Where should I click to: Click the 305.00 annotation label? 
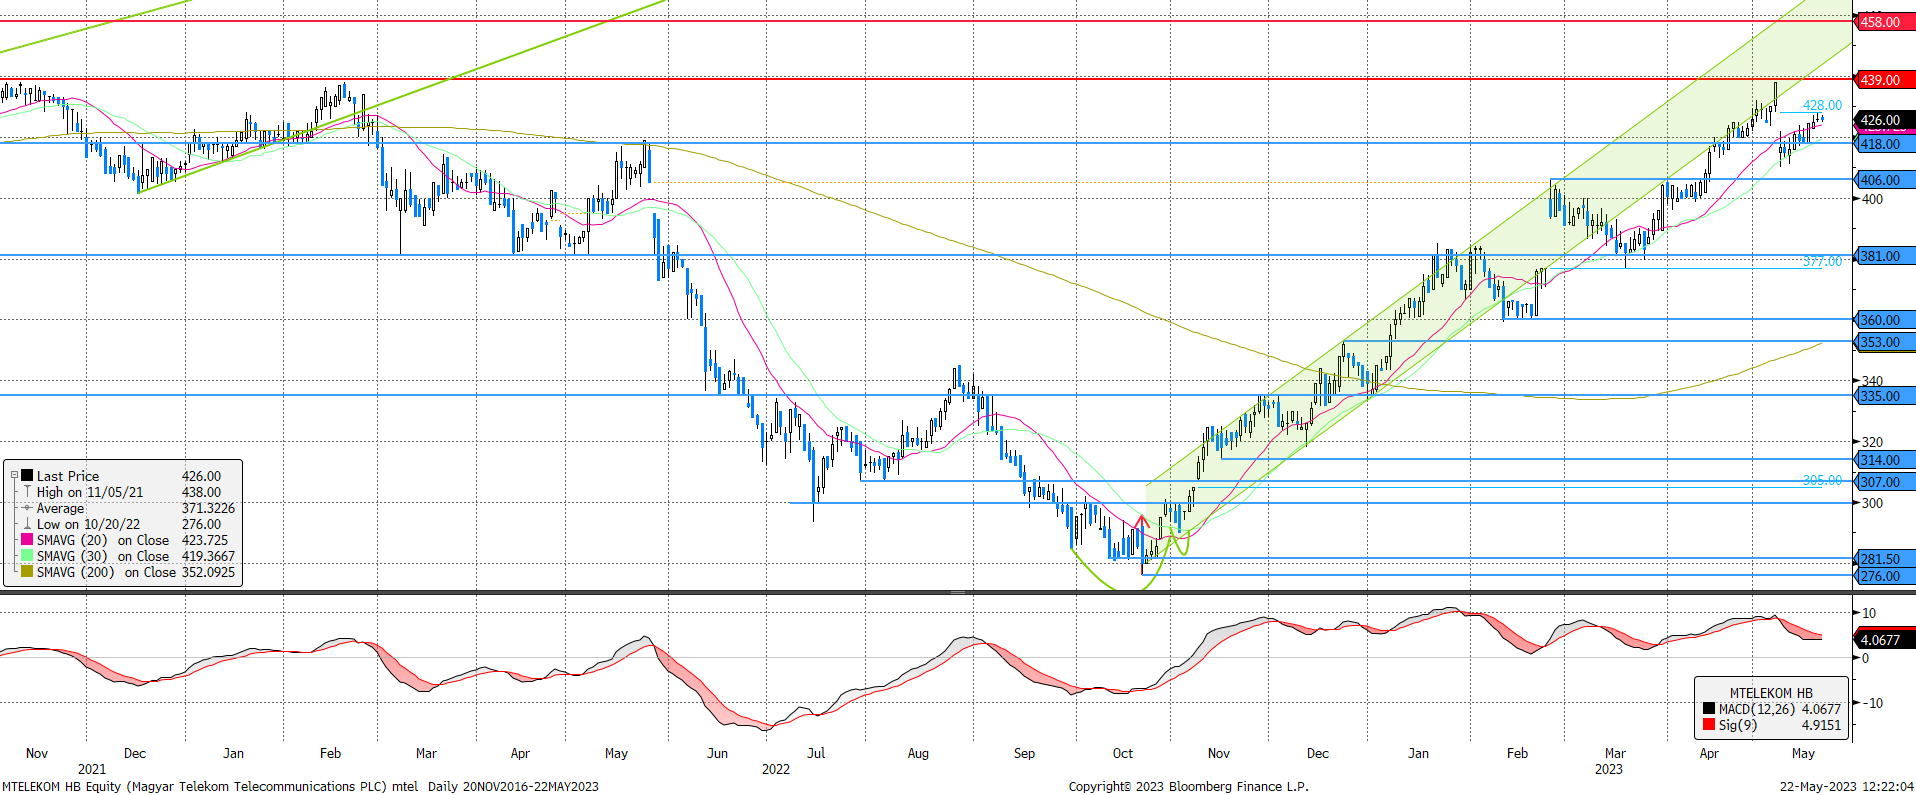(x=1822, y=480)
